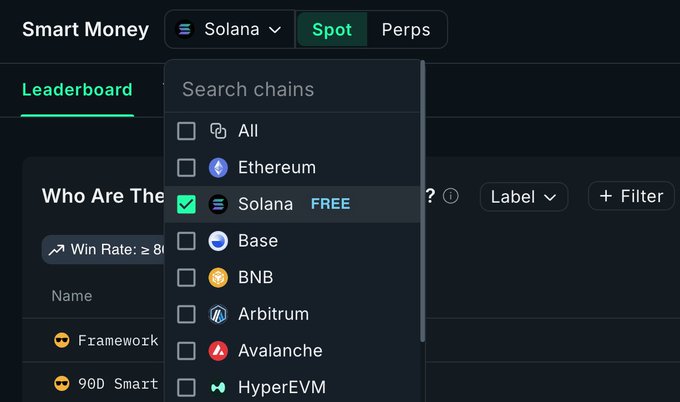680x402 pixels.
Task: Click the Base chain logo icon
Action: 218,241
